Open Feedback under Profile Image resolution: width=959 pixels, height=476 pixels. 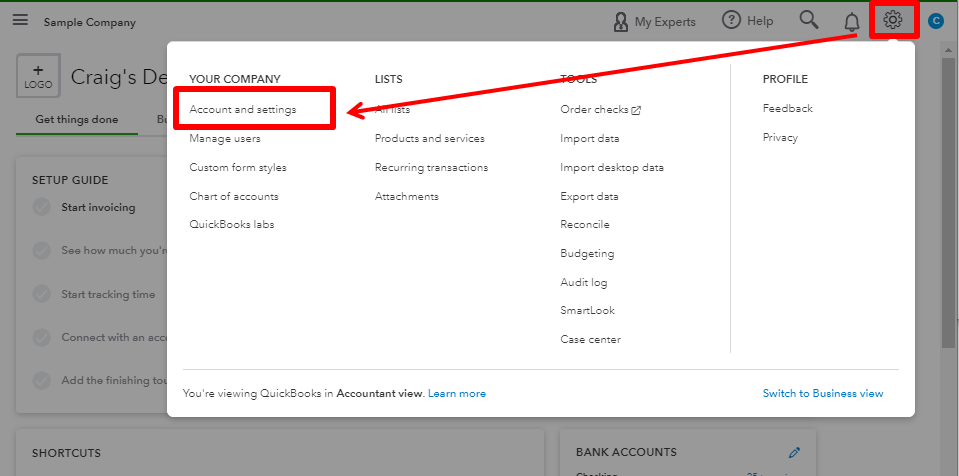click(x=787, y=108)
